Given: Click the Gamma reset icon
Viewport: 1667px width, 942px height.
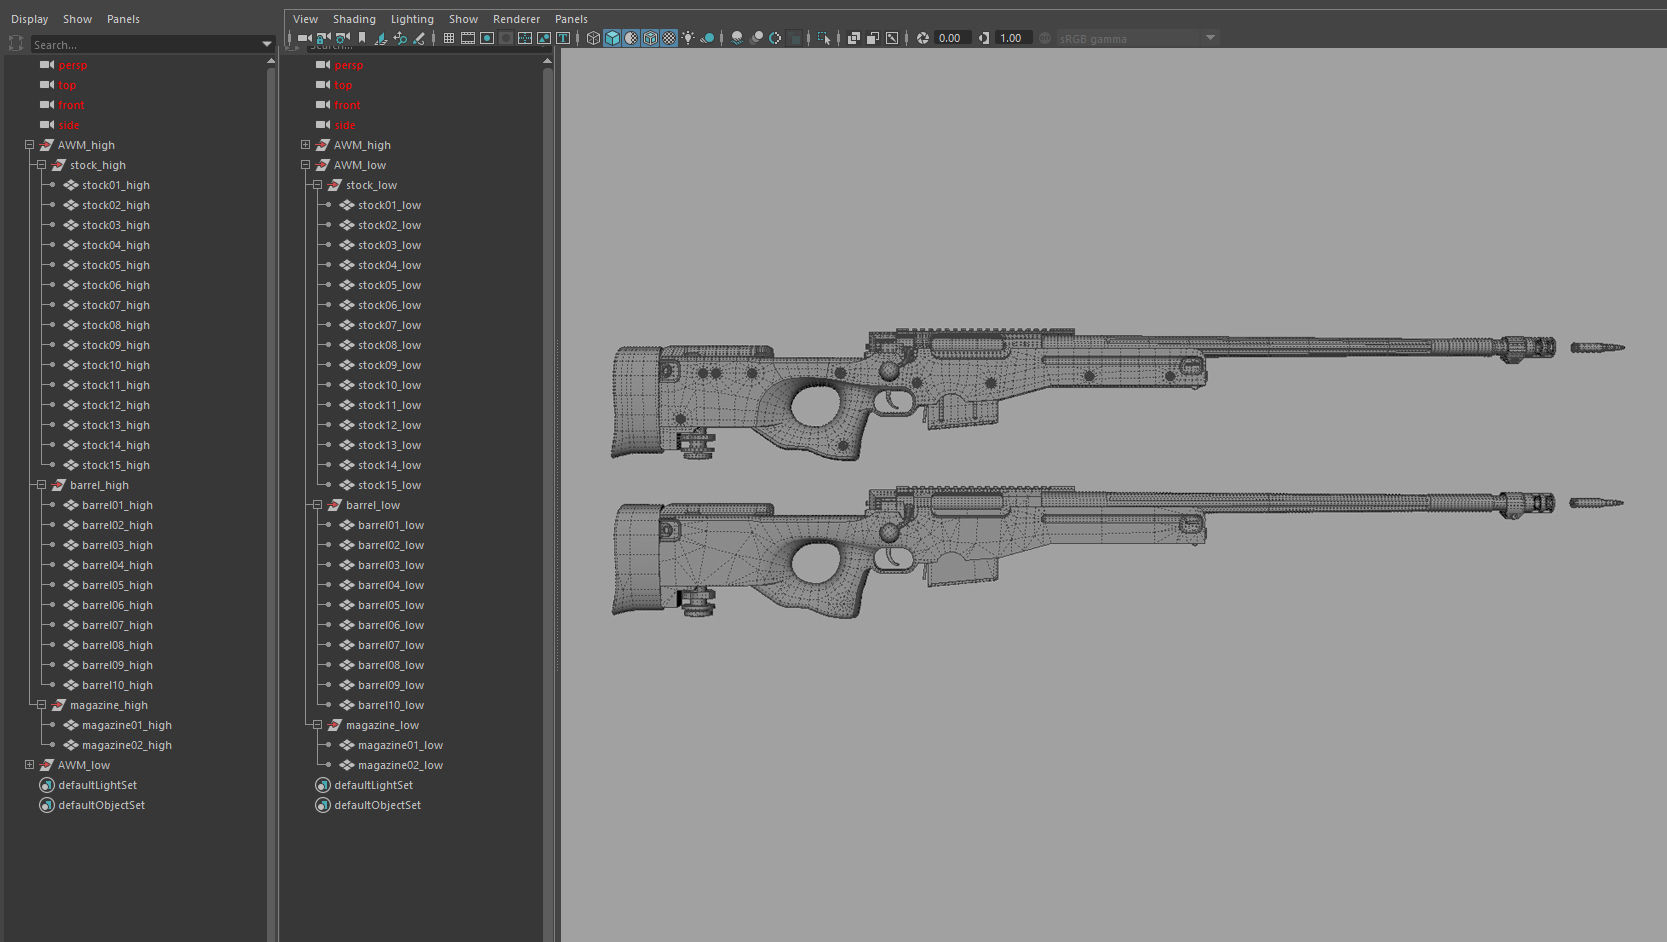Looking at the screenshot, I should tap(984, 38).
